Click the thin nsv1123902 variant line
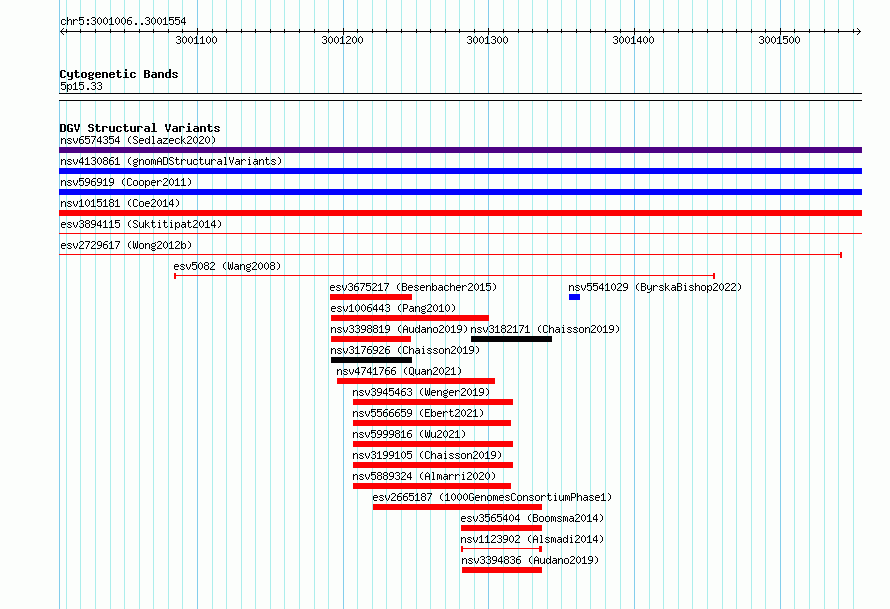The height and width of the screenshot is (609, 890). point(501,549)
